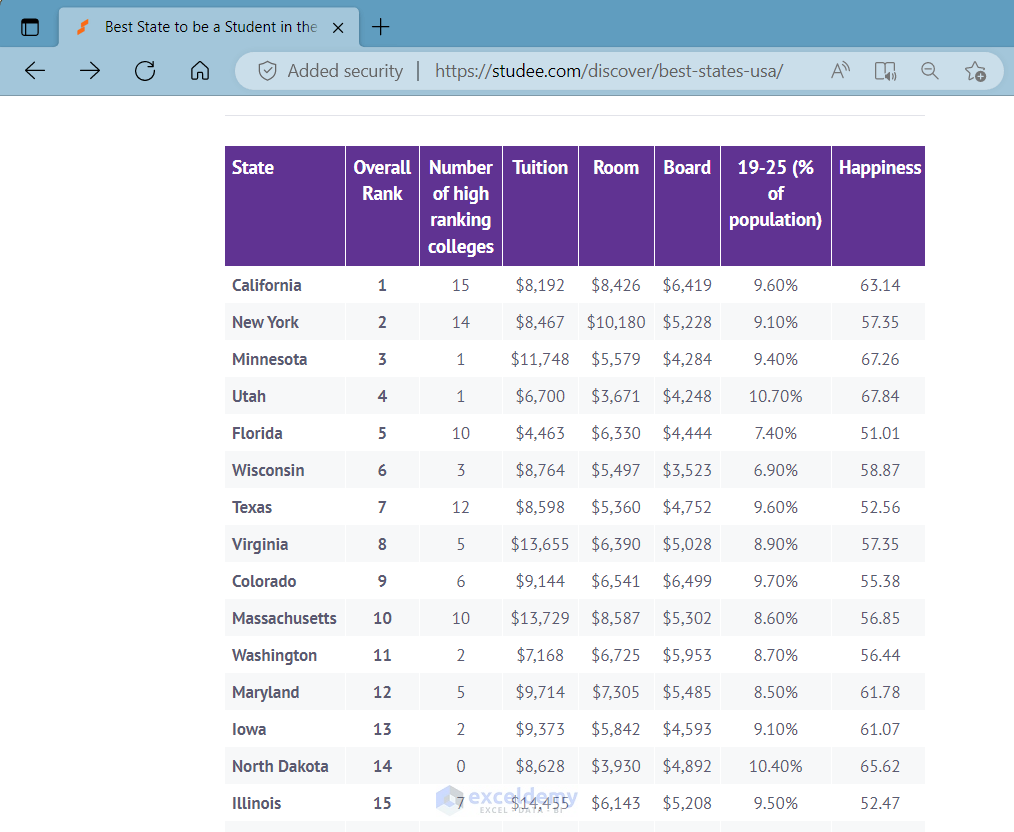Click the Added security shield icon
The image size is (1014, 832).
click(267, 71)
